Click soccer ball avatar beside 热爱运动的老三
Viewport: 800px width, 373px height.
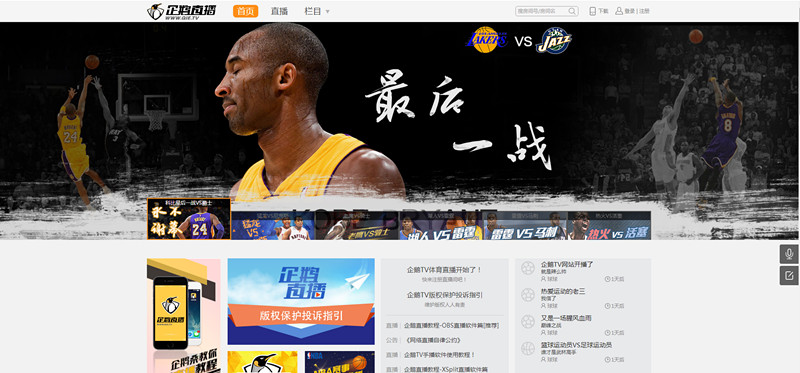tap(528, 295)
